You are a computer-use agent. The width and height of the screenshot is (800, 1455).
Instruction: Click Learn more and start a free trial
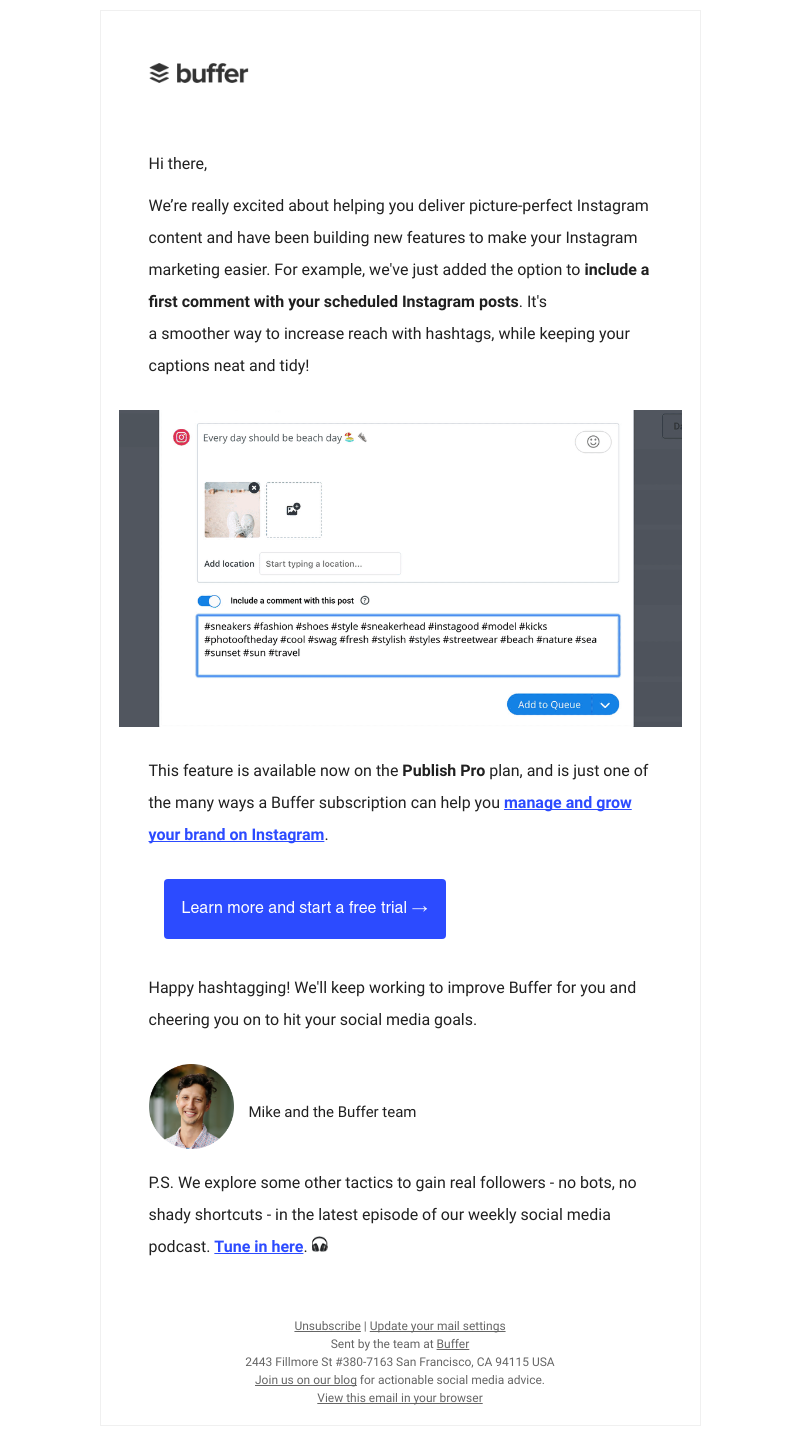pyautogui.click(x=304, y=908)
